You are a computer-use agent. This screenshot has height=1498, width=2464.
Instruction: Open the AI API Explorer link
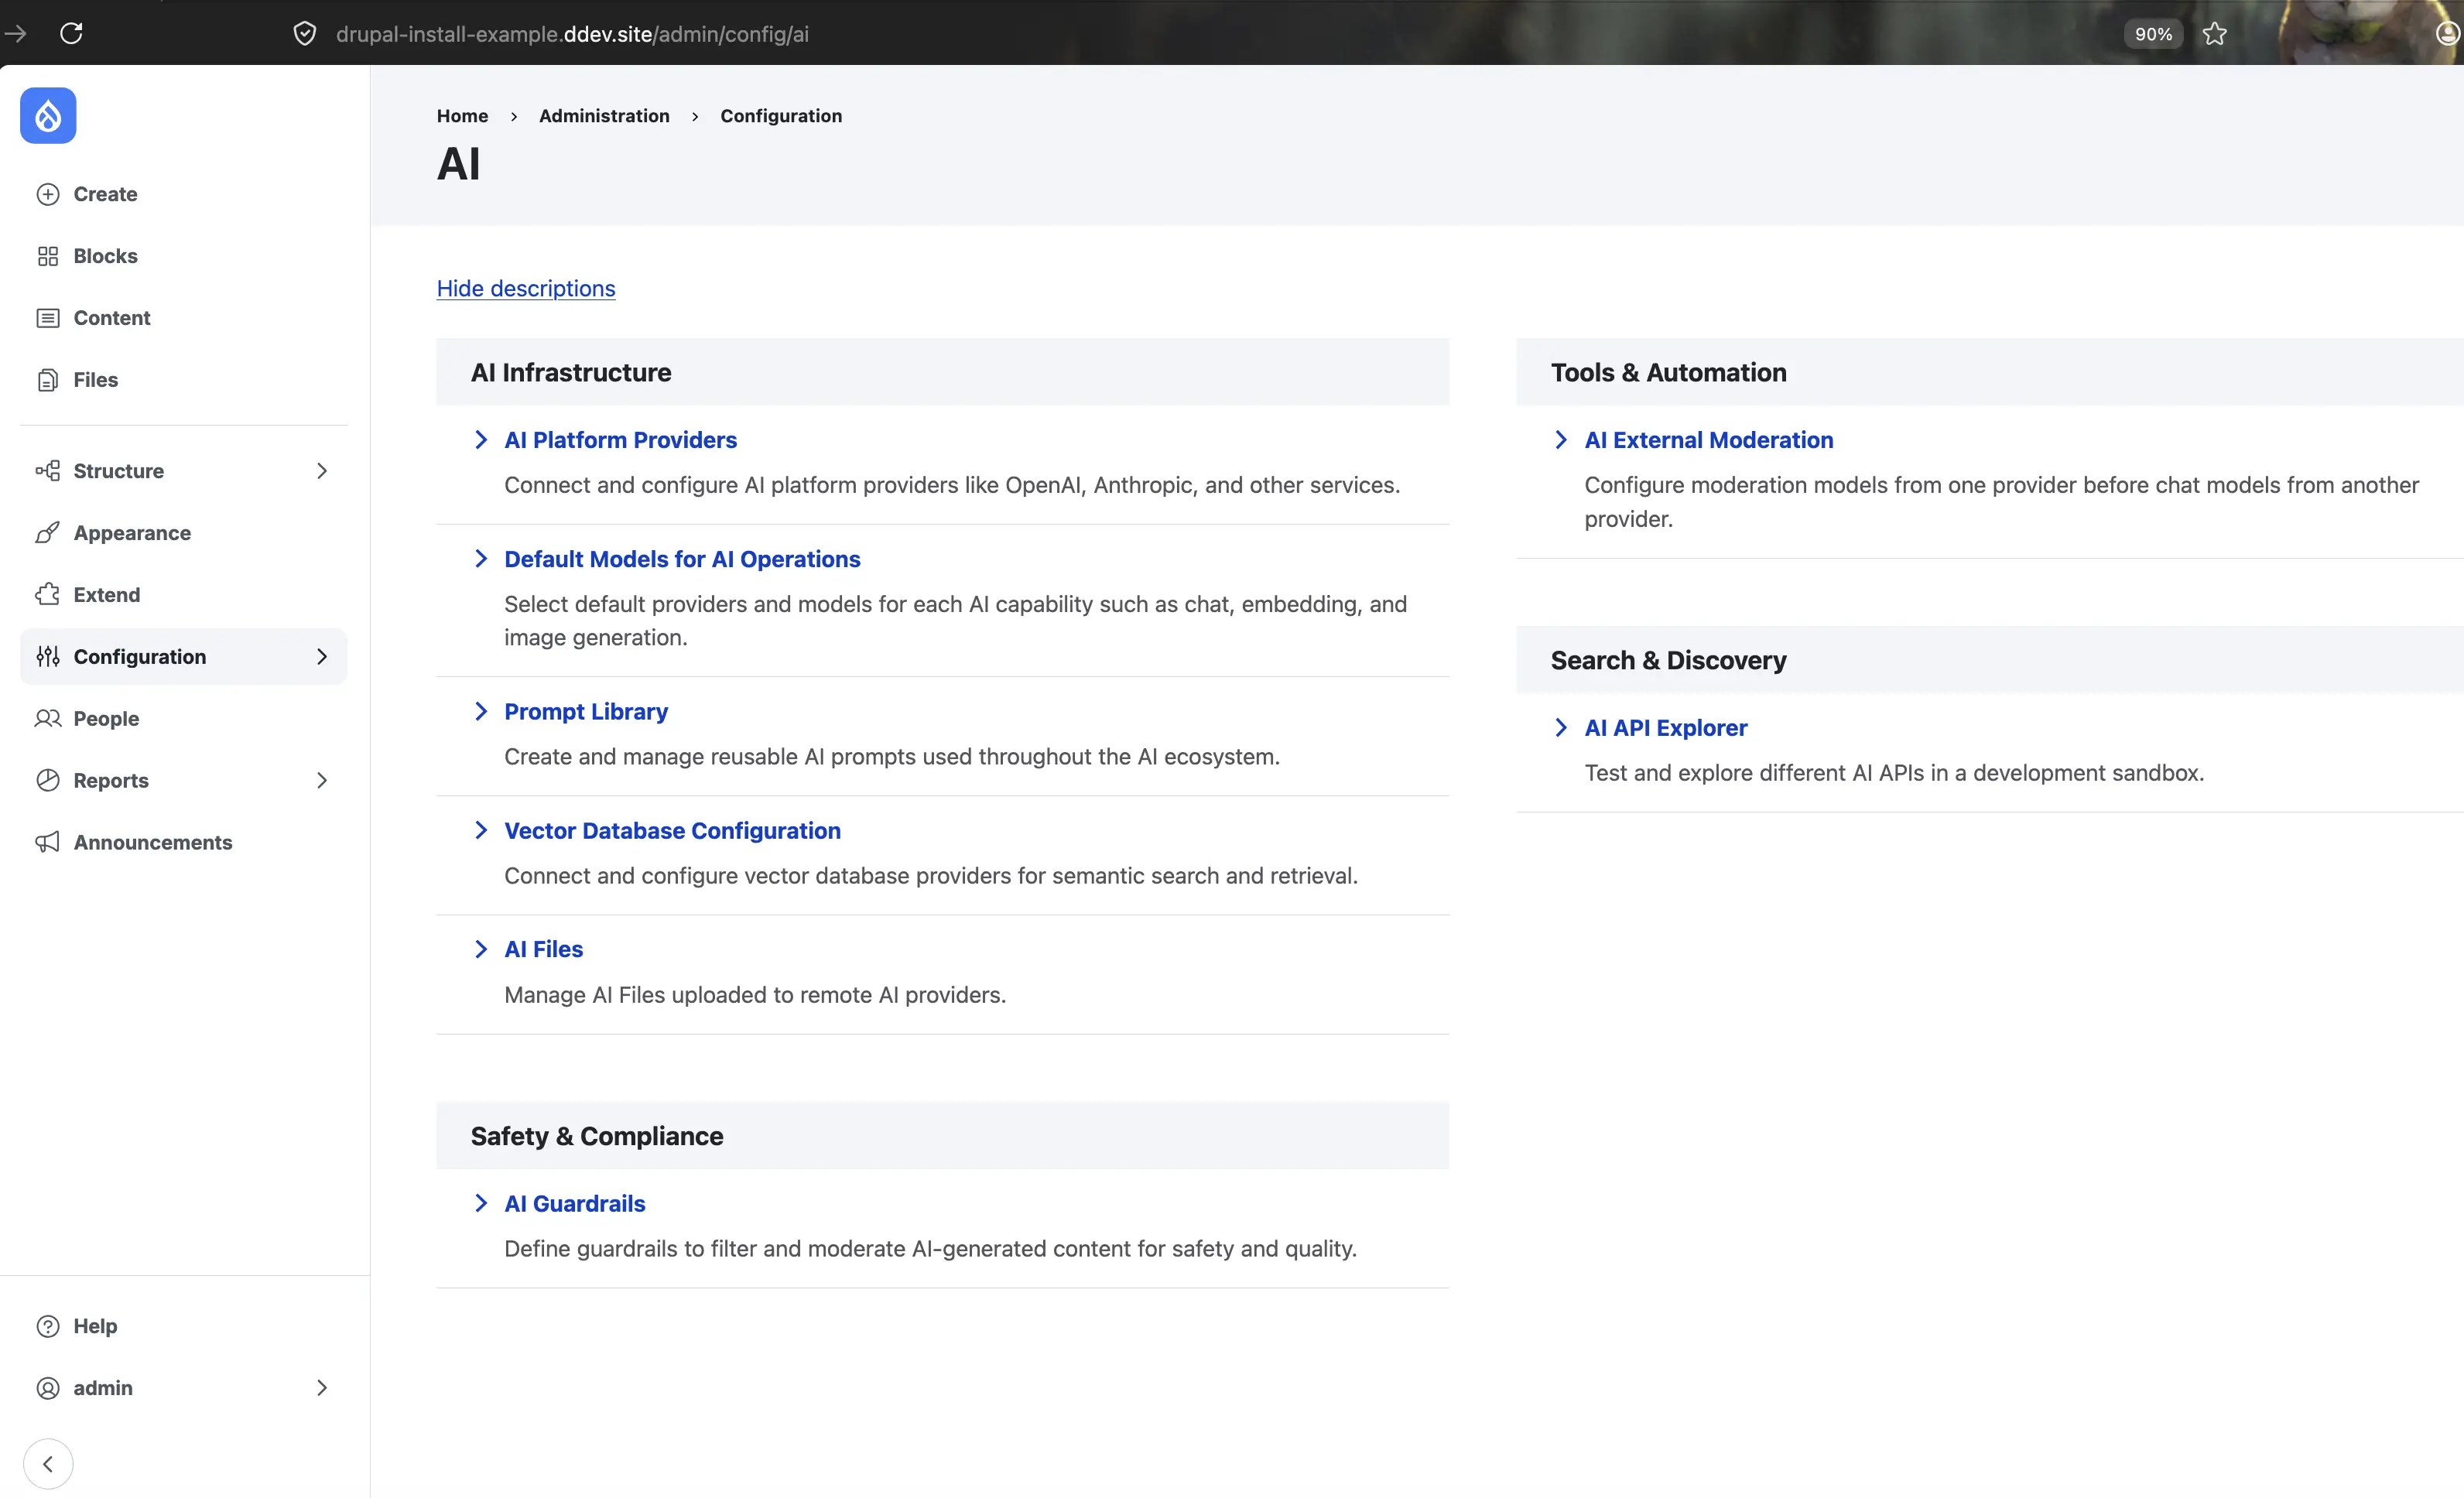point(1666,728)
